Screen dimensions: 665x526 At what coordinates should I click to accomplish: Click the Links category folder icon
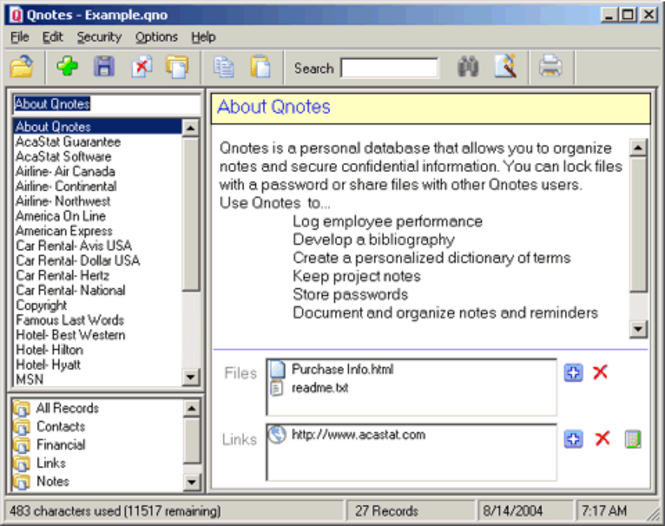pos(21,463)
